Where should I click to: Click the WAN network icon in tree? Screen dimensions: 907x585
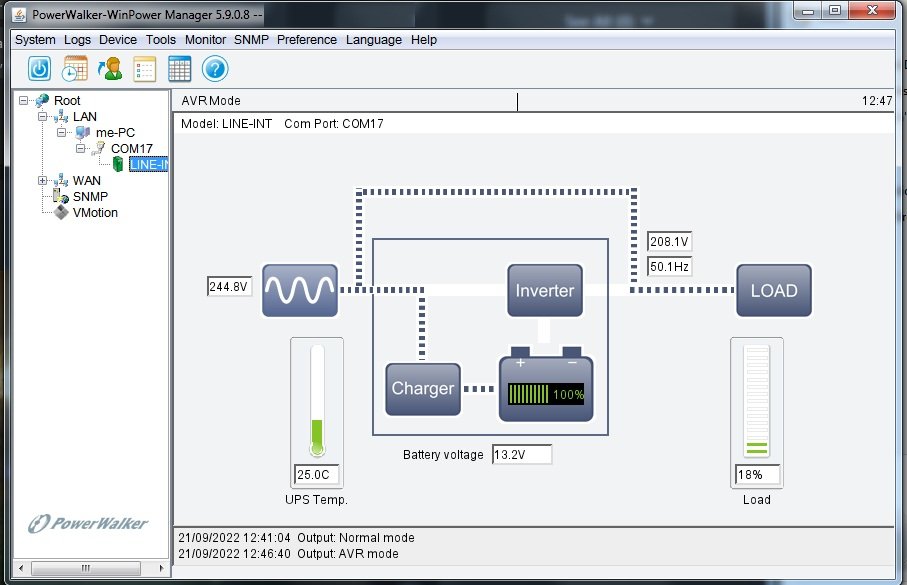pos(61,181)
